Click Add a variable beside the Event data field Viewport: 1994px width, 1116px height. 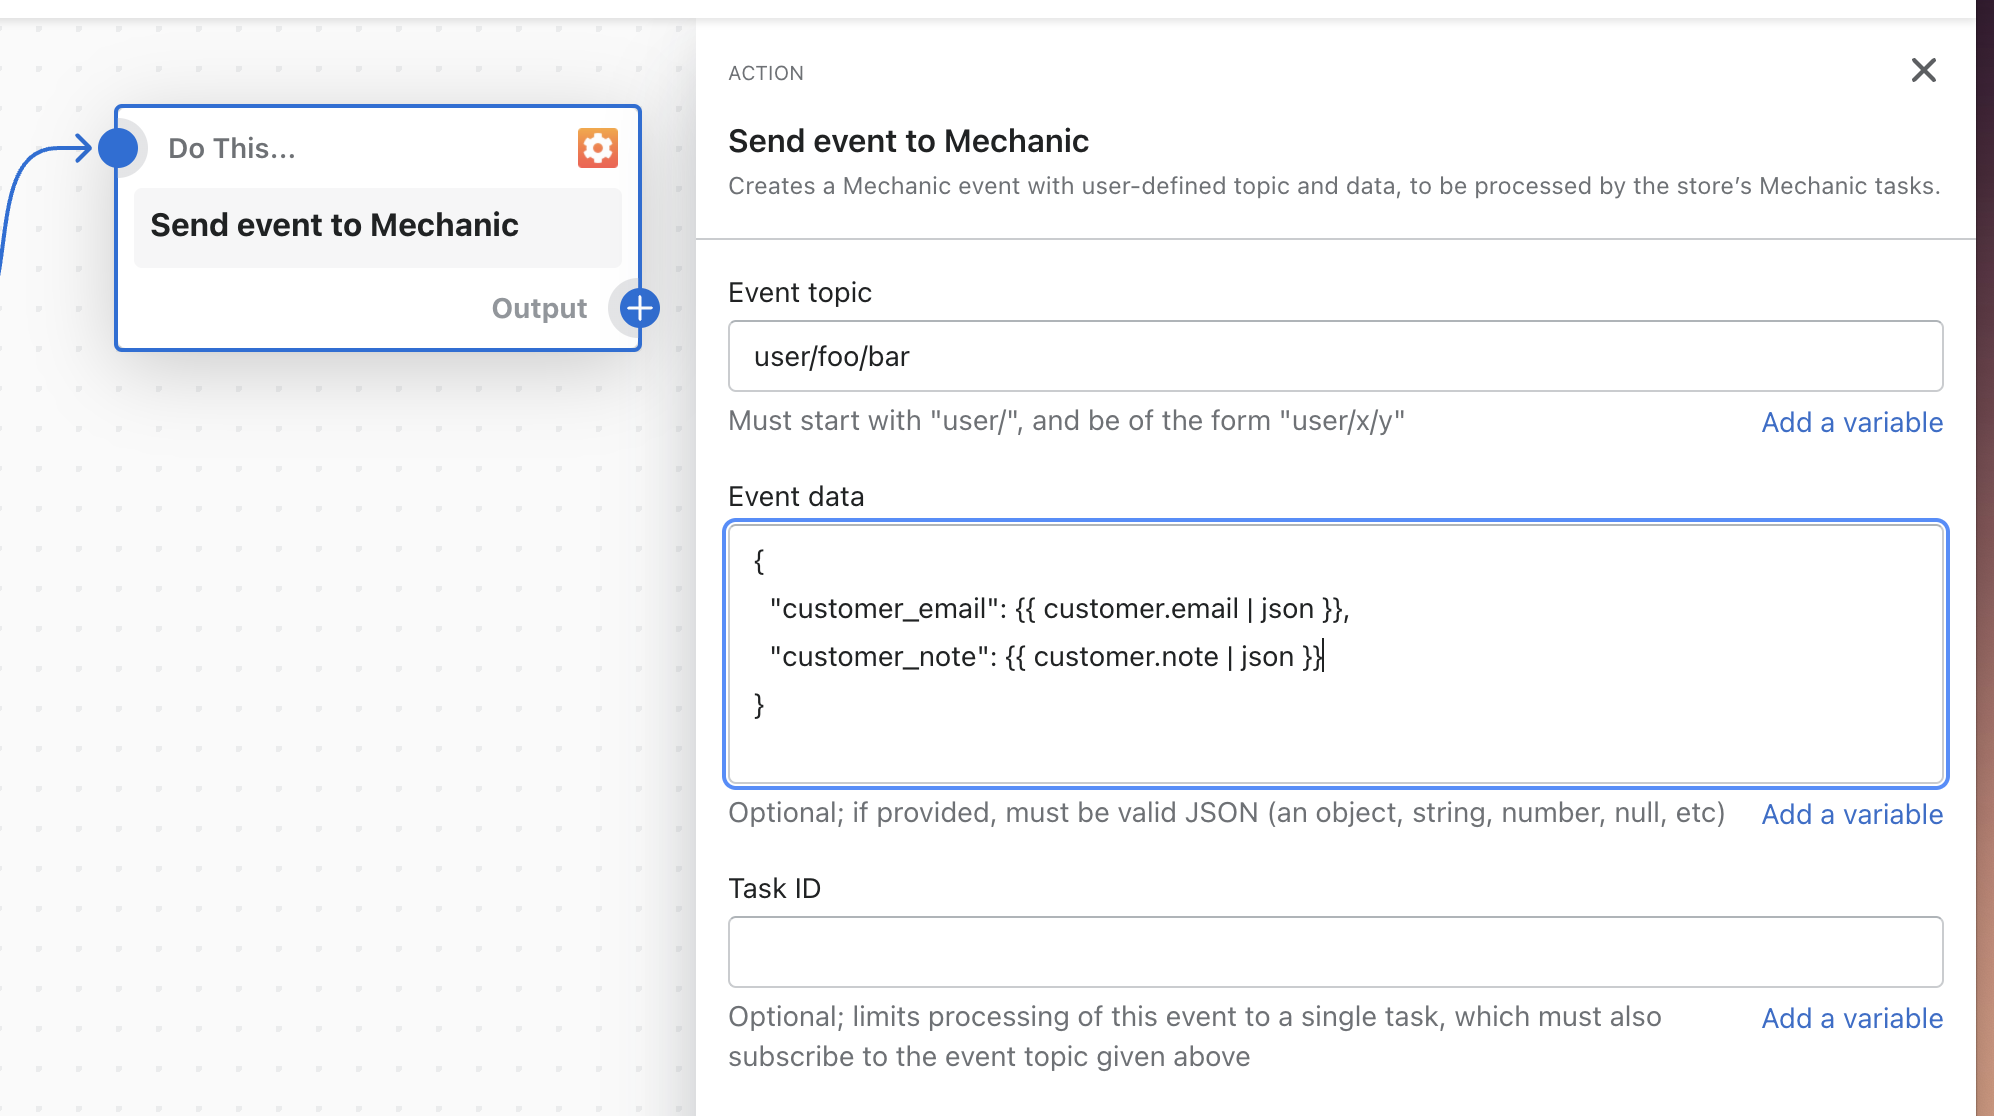pos(1851,814)
